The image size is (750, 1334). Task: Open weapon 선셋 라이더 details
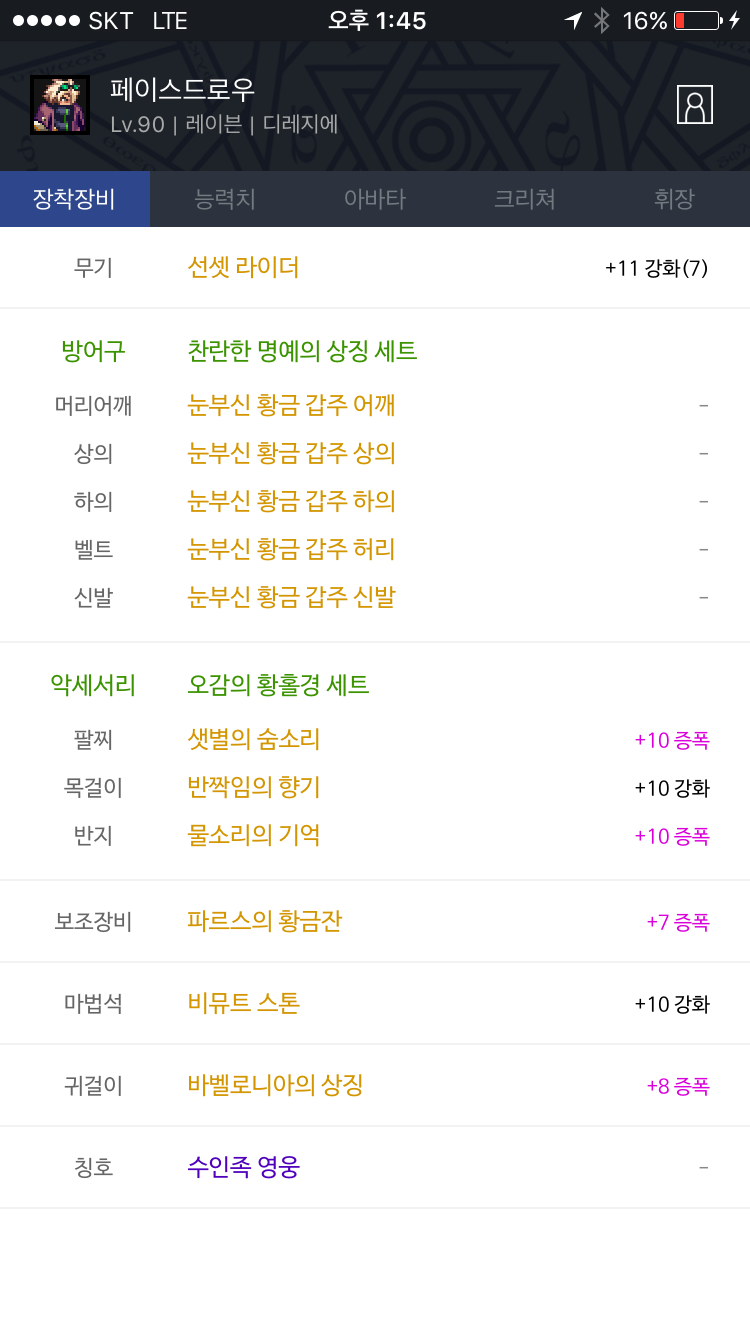[243, 267]
